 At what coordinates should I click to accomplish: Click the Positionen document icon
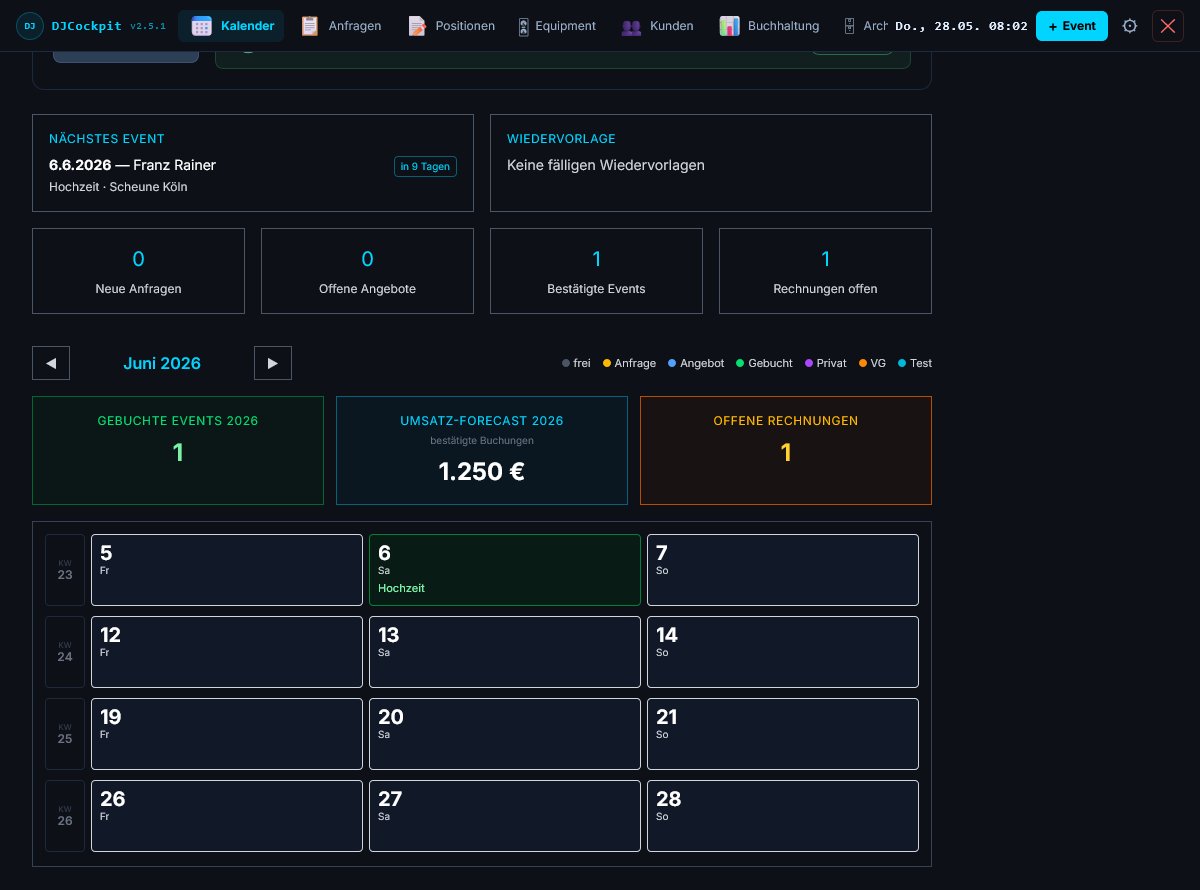click(x=417, y=26)
